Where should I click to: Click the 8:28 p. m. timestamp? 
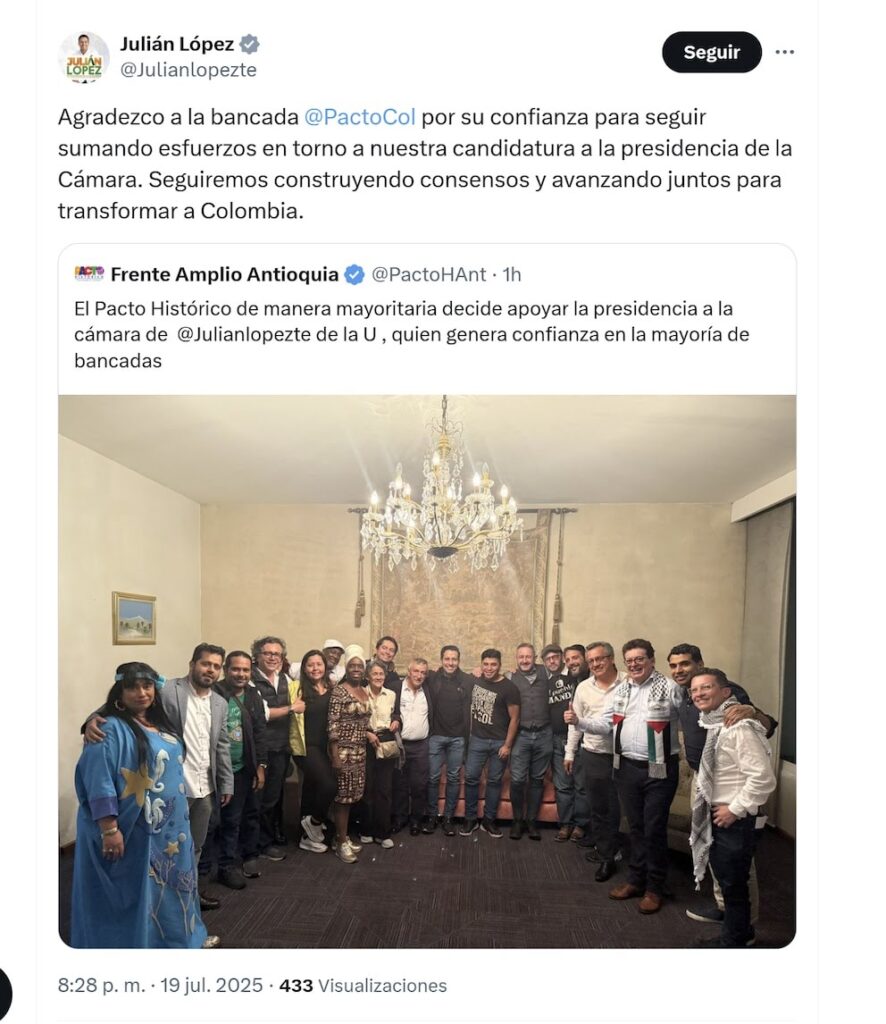pyautogui.click(x=101, y=985)
